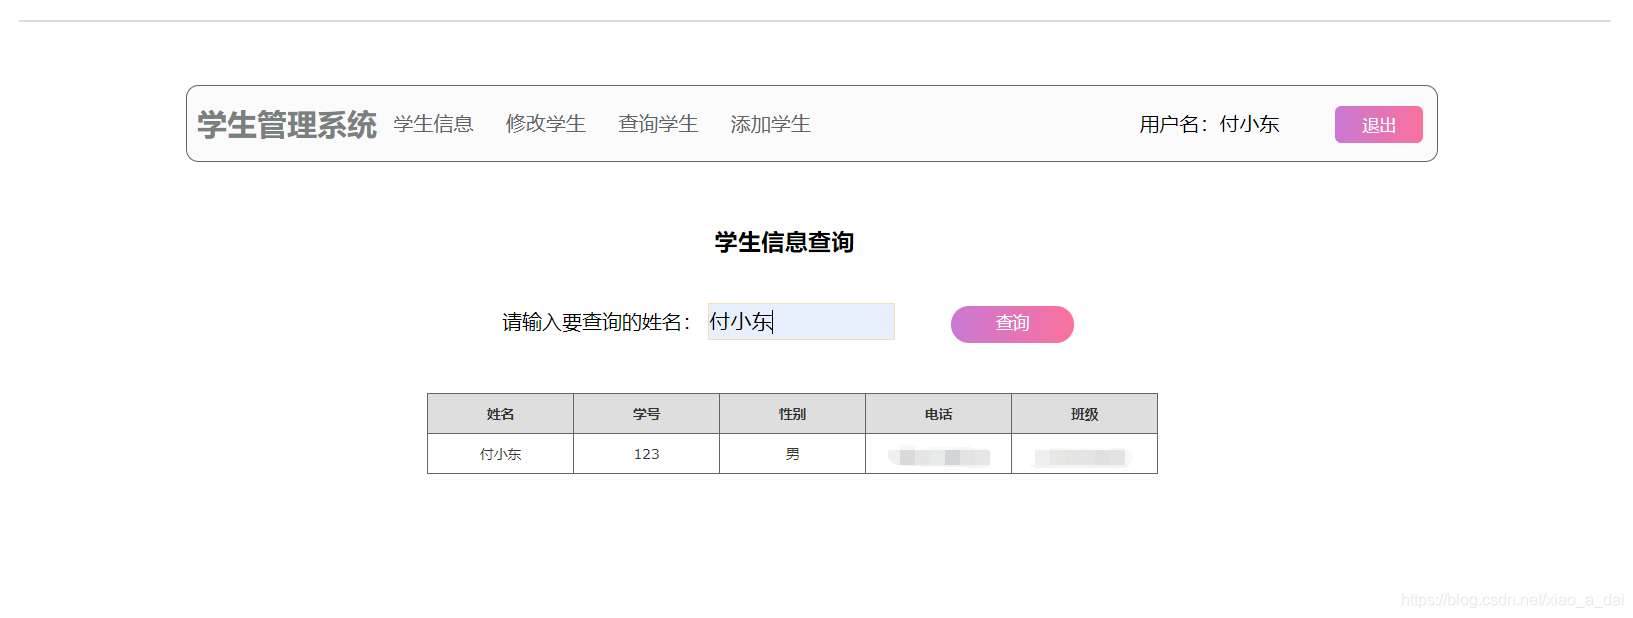Open the 学生信息 menu item

(x=433, y=124)
